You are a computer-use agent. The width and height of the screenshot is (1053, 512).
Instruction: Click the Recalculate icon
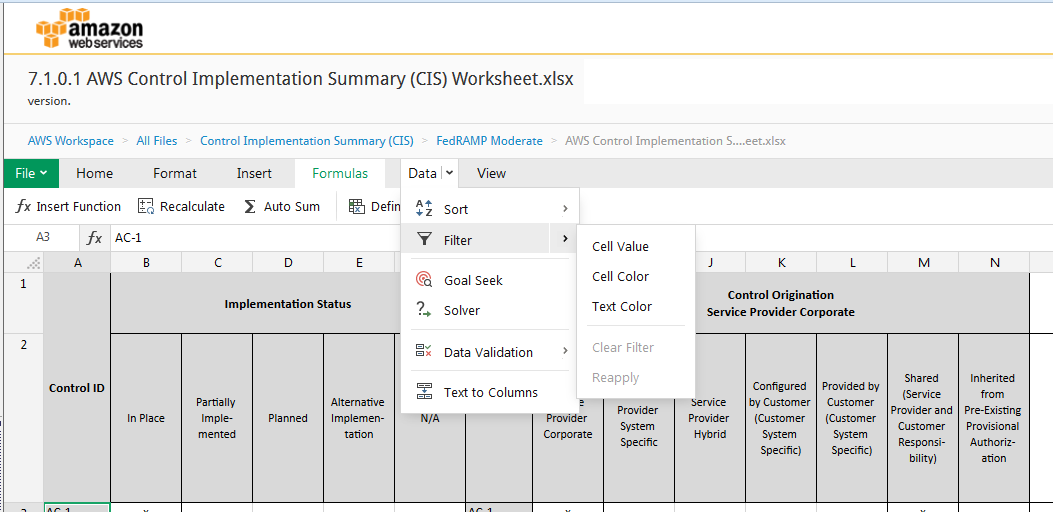(146, 206)
